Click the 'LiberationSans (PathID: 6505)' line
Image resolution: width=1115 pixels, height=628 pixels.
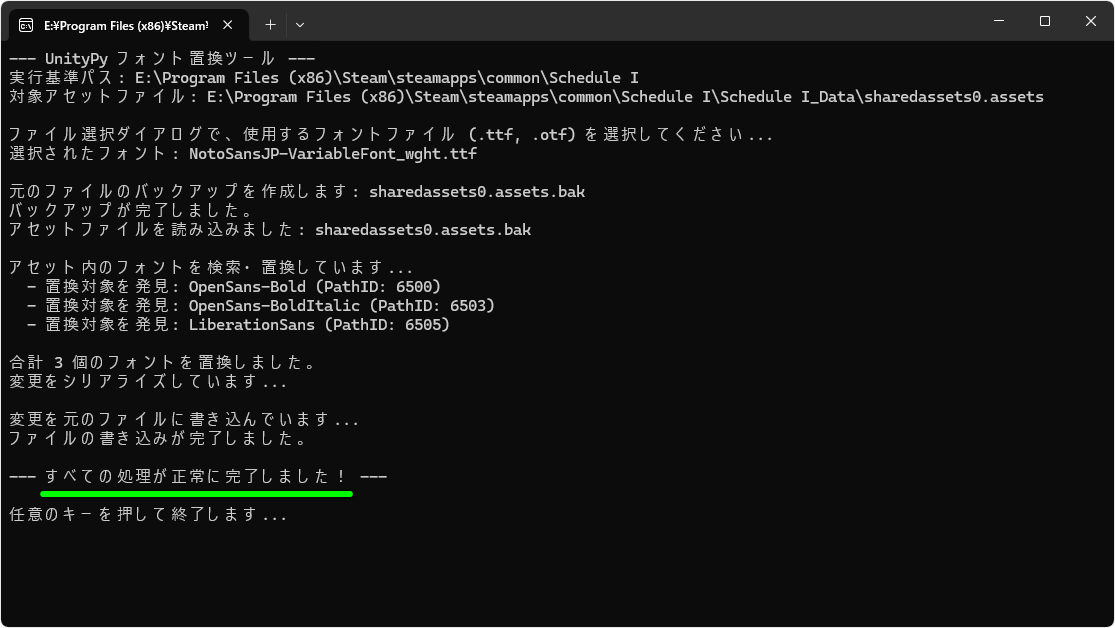(238, 325)
